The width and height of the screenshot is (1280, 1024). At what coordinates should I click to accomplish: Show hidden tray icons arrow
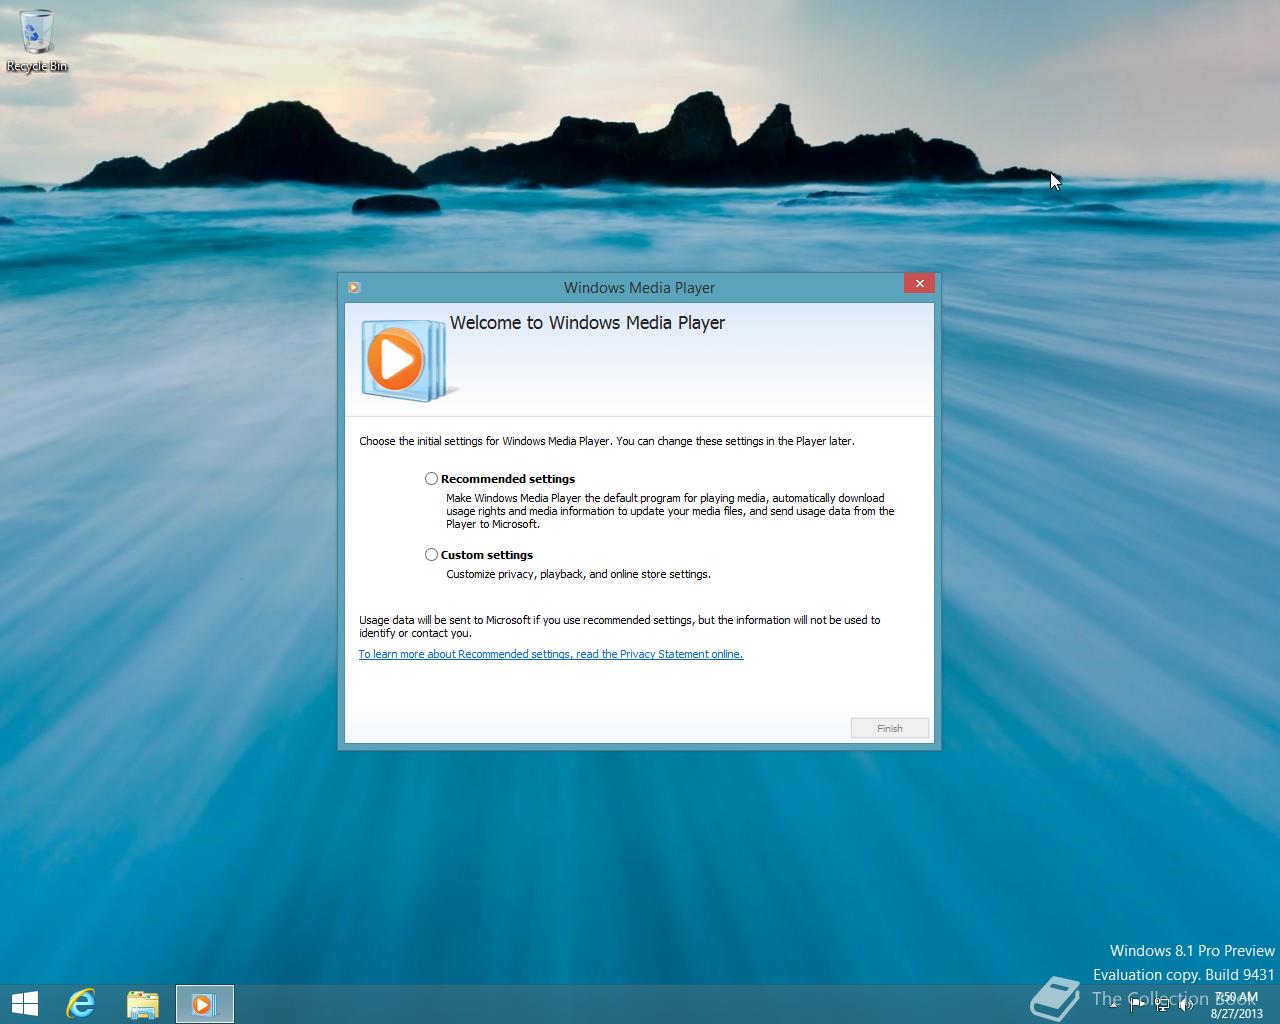tap(1114, 1005)
